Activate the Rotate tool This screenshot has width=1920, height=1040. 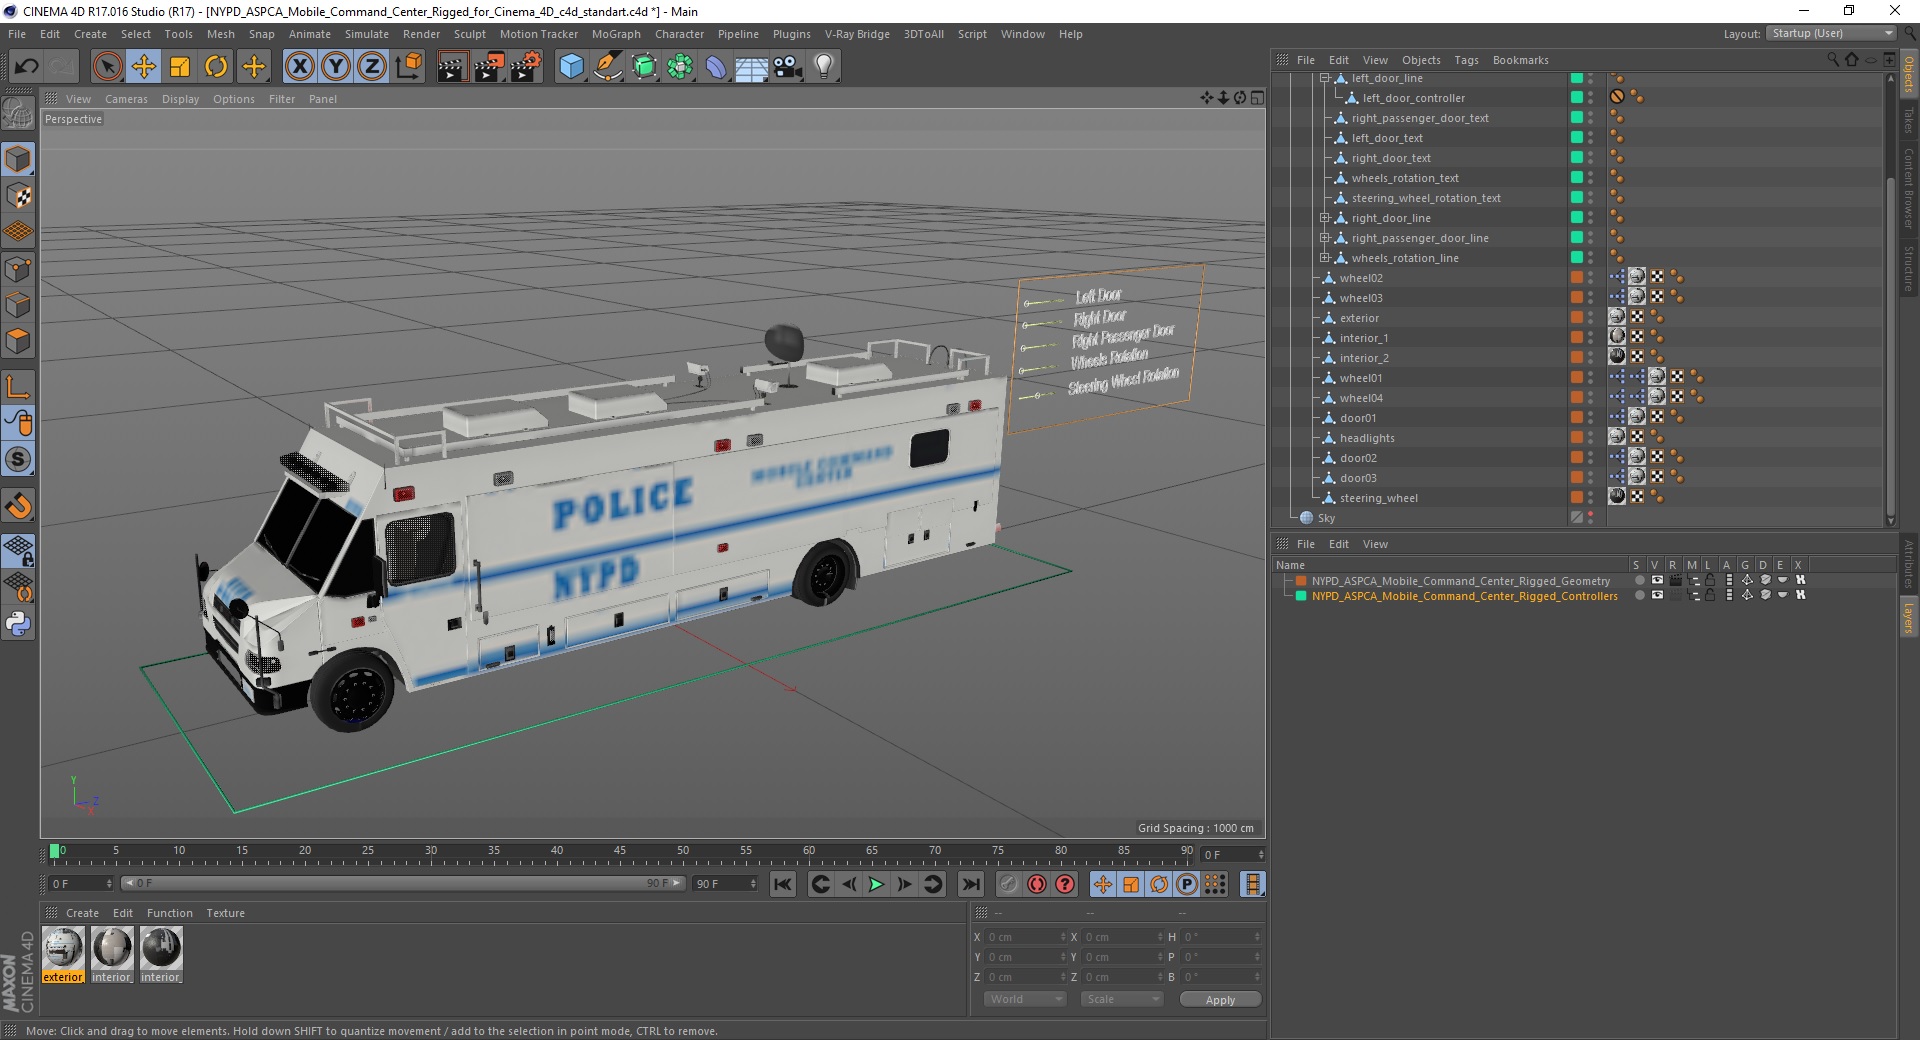(x=216, y=67)
